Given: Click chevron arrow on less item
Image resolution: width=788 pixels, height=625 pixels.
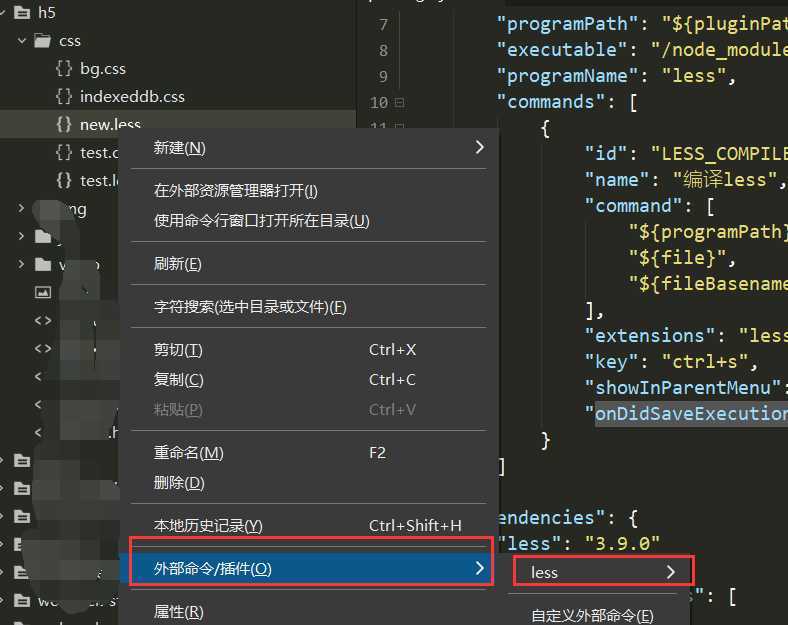Looking at the screenshot, I should tap(670, 572).
